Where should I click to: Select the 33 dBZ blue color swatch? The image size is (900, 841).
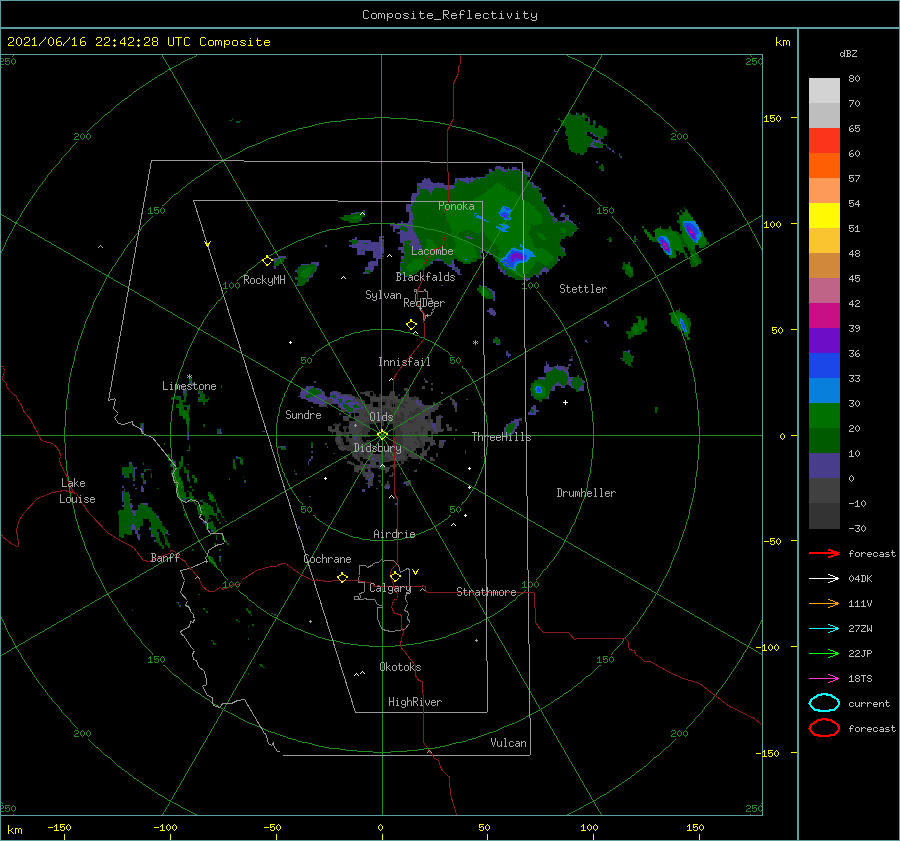click(824, 390)
